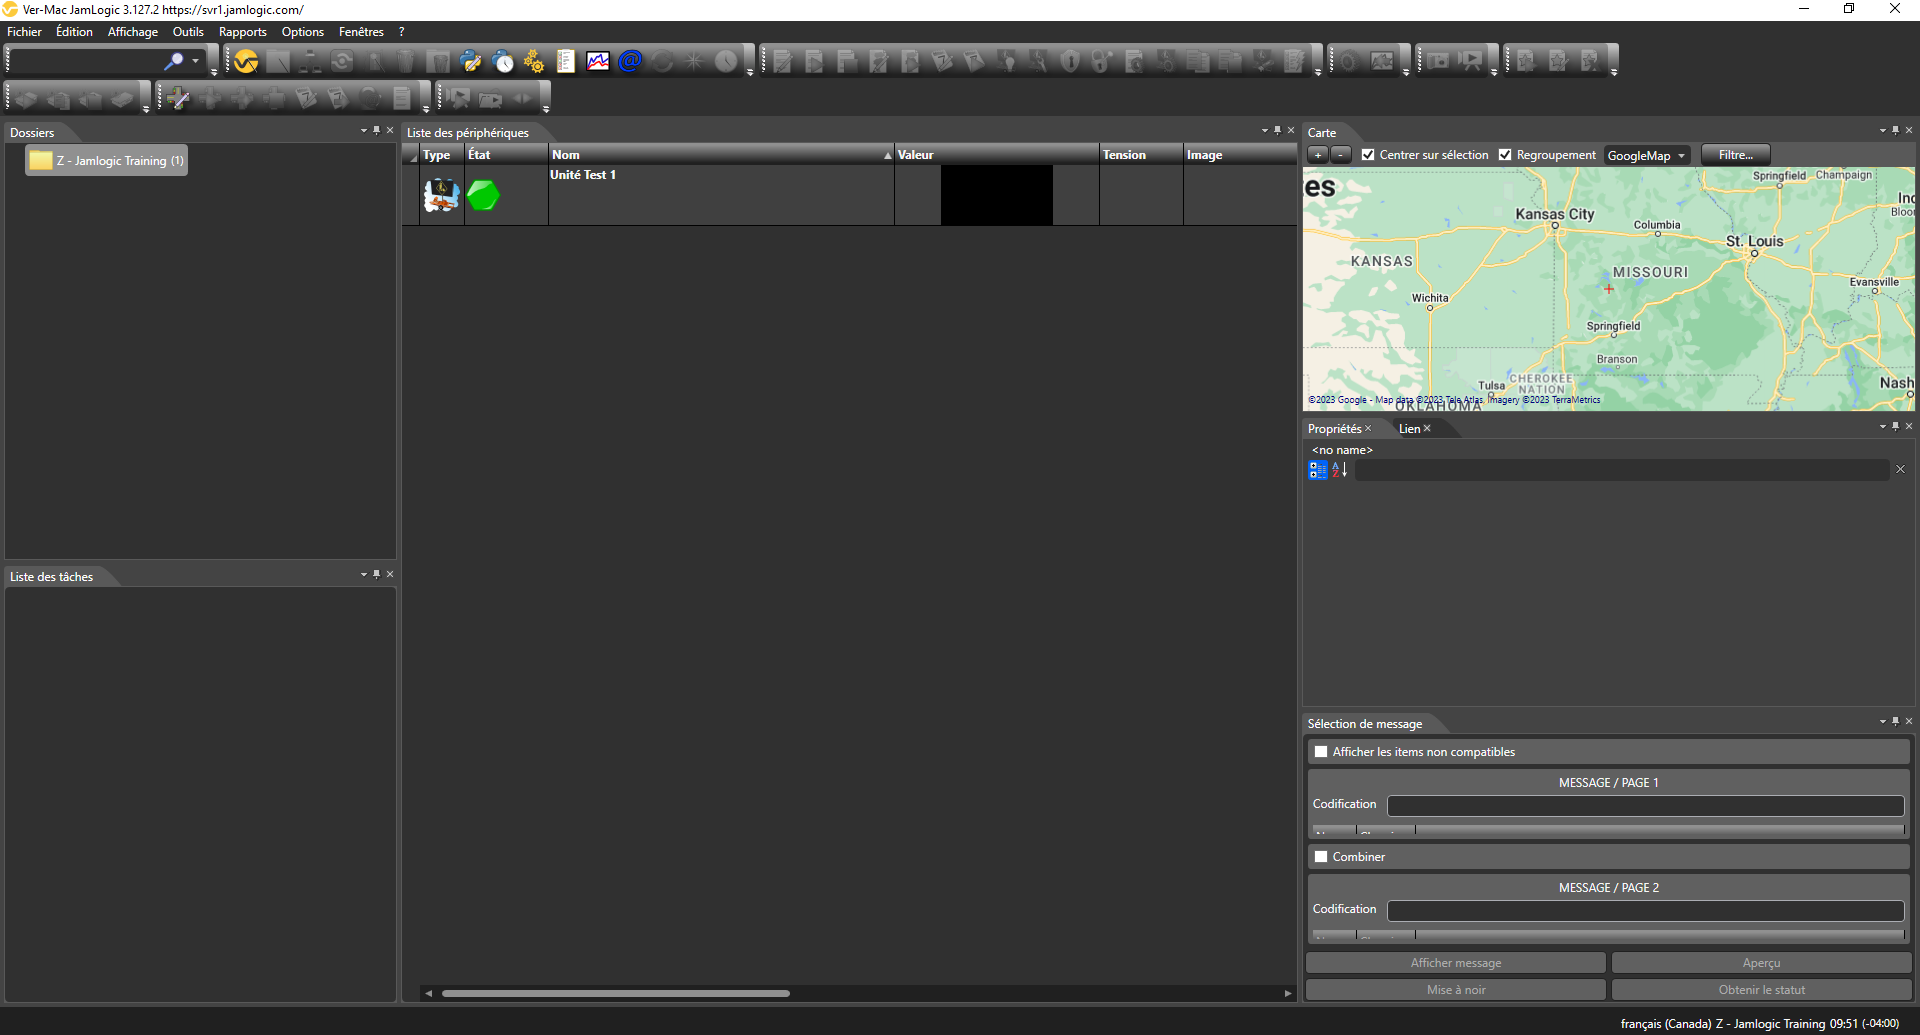Open the Outils menu
Image resolution: width=1920 pixels, height=1035 pixels.
188,31
